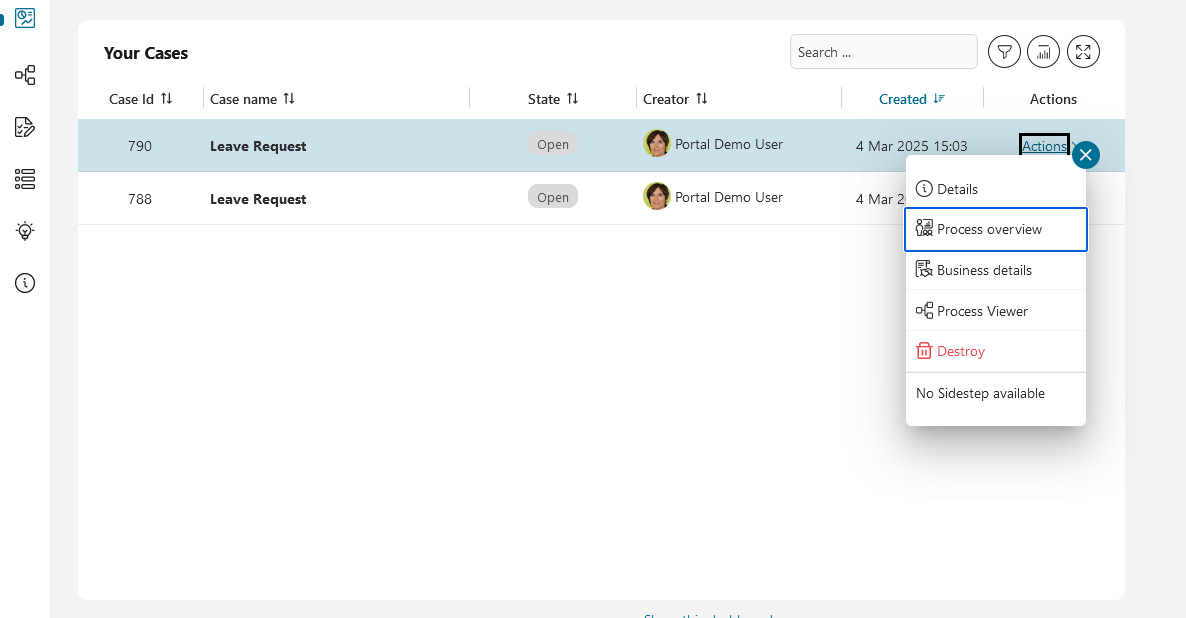The height and width of the screenshot is (618, 1186).
Task: Click the Open state badge of case 788
Action: tap(553, 197)
